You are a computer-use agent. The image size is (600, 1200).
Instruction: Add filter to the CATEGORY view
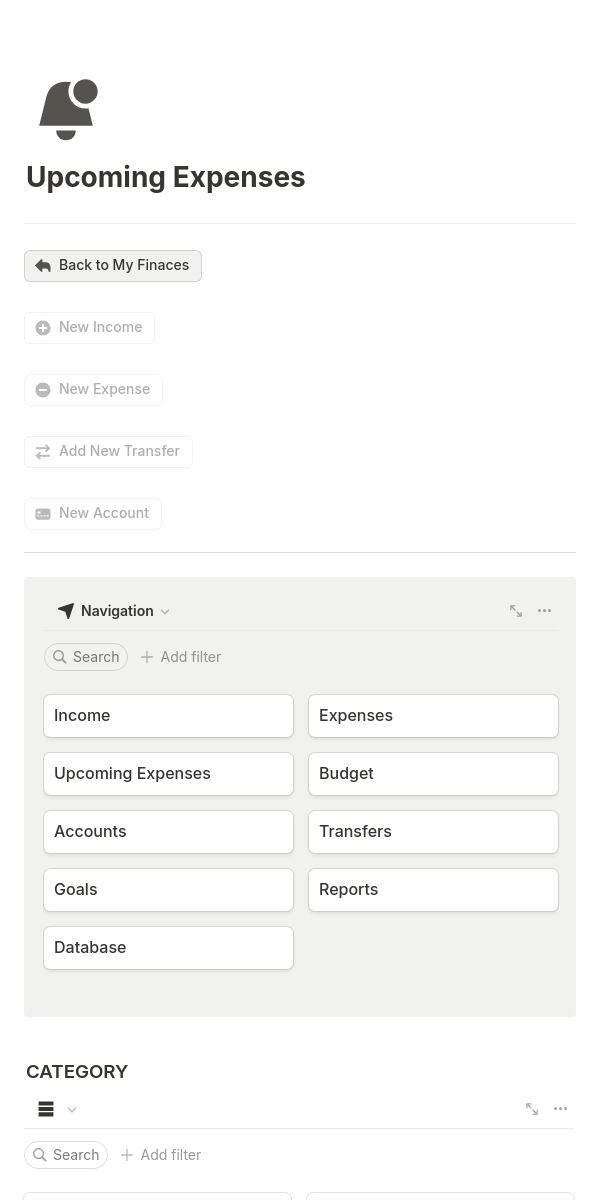(161, 1155)
